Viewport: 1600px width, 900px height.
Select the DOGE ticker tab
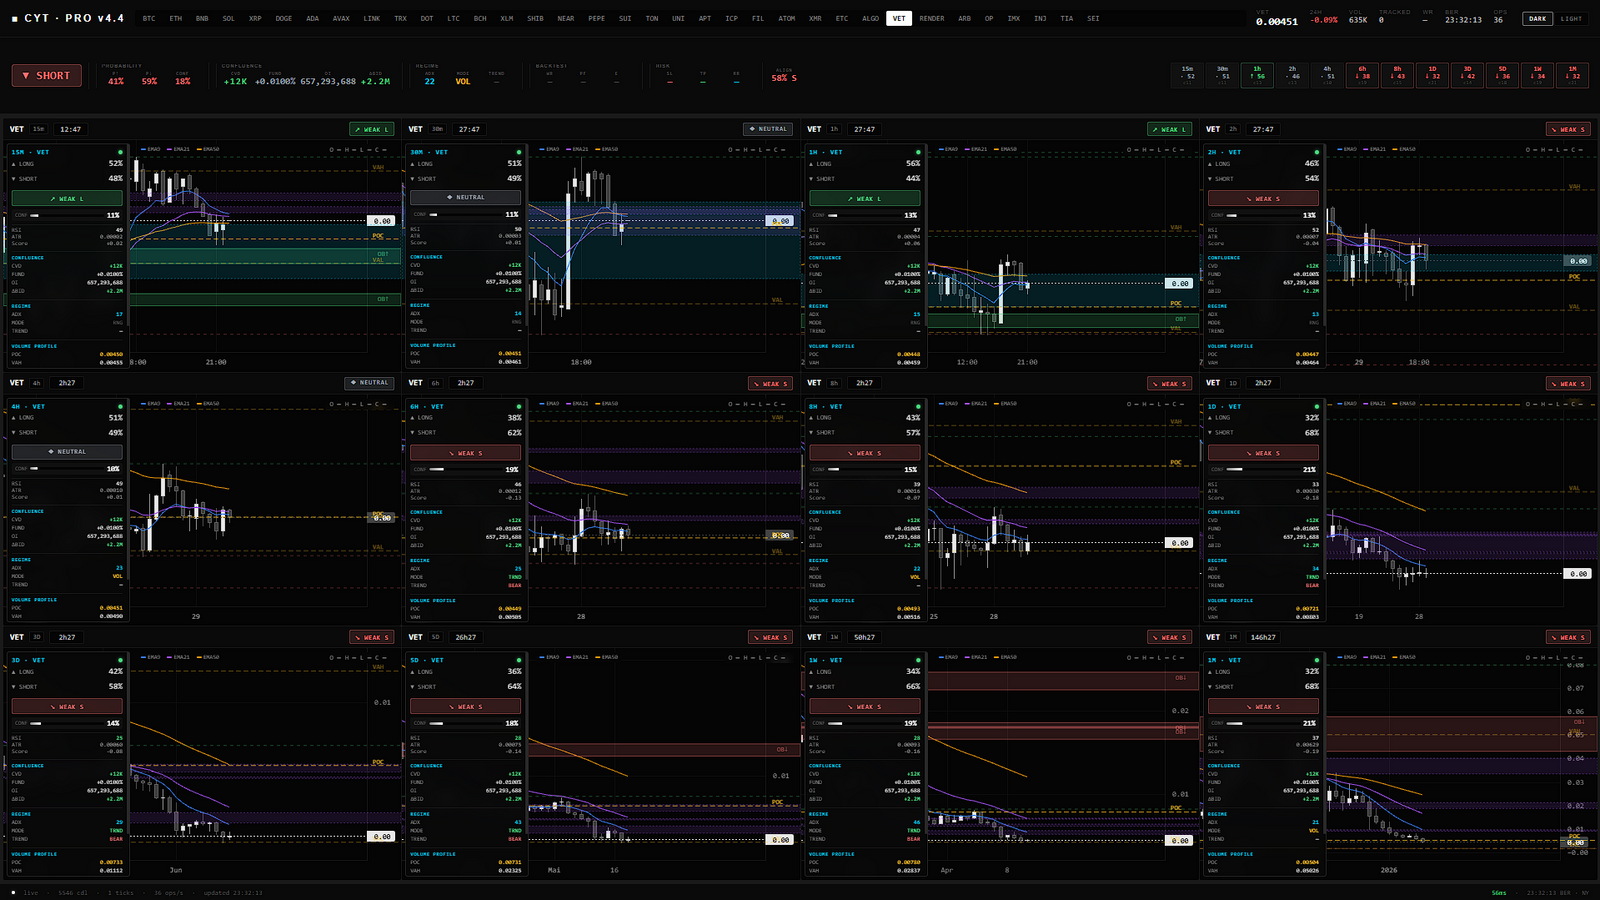pyautogui.click(x=284, y=19)
